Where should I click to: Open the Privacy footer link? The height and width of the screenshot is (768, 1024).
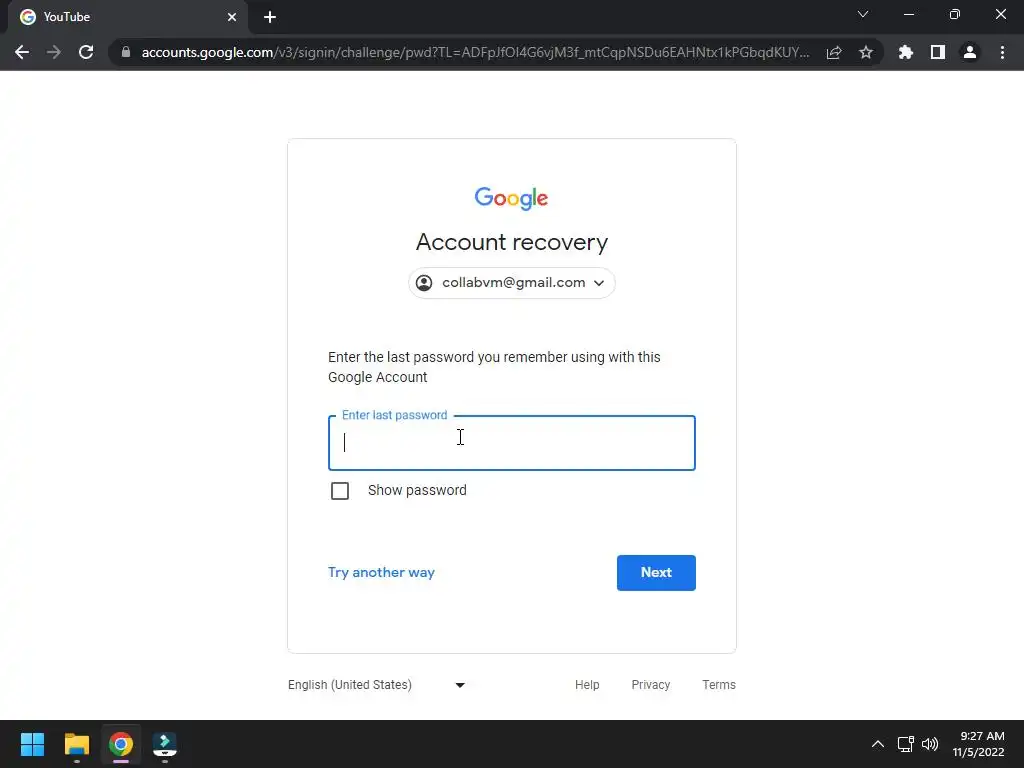(x=650, y=684)
